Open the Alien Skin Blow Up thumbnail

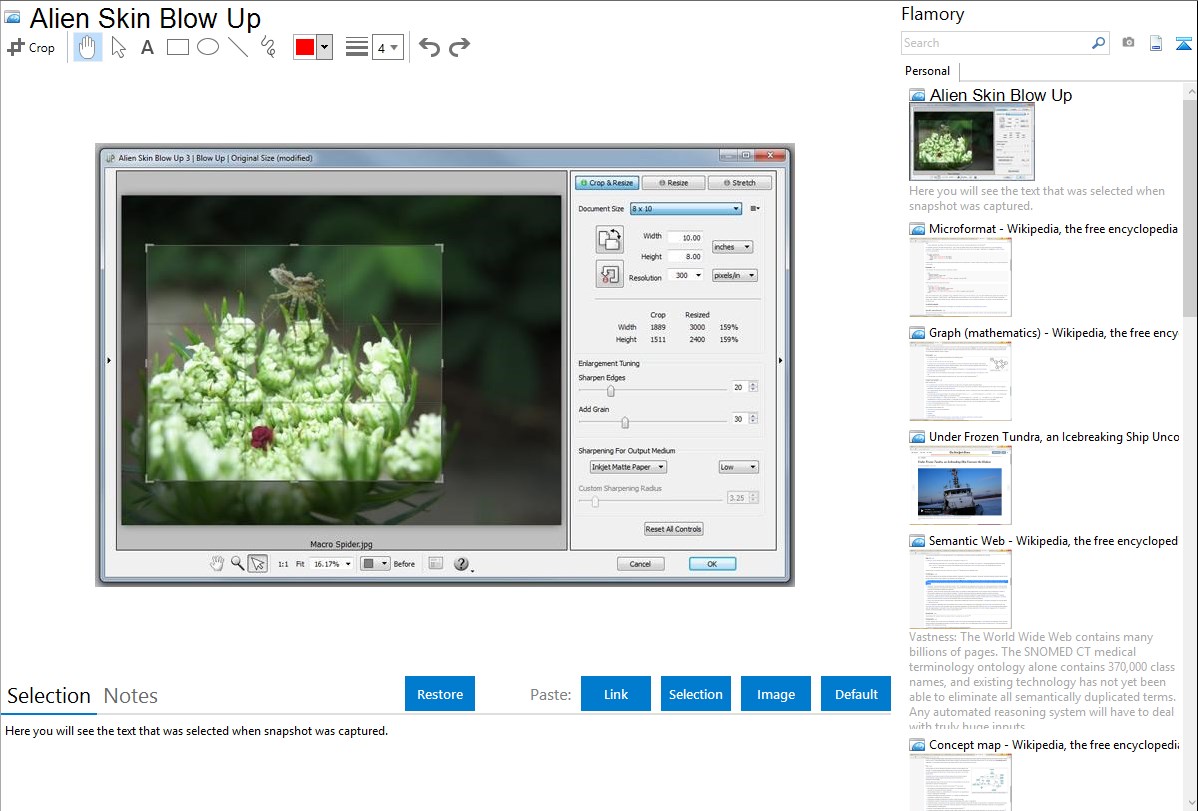pos(972,142)
